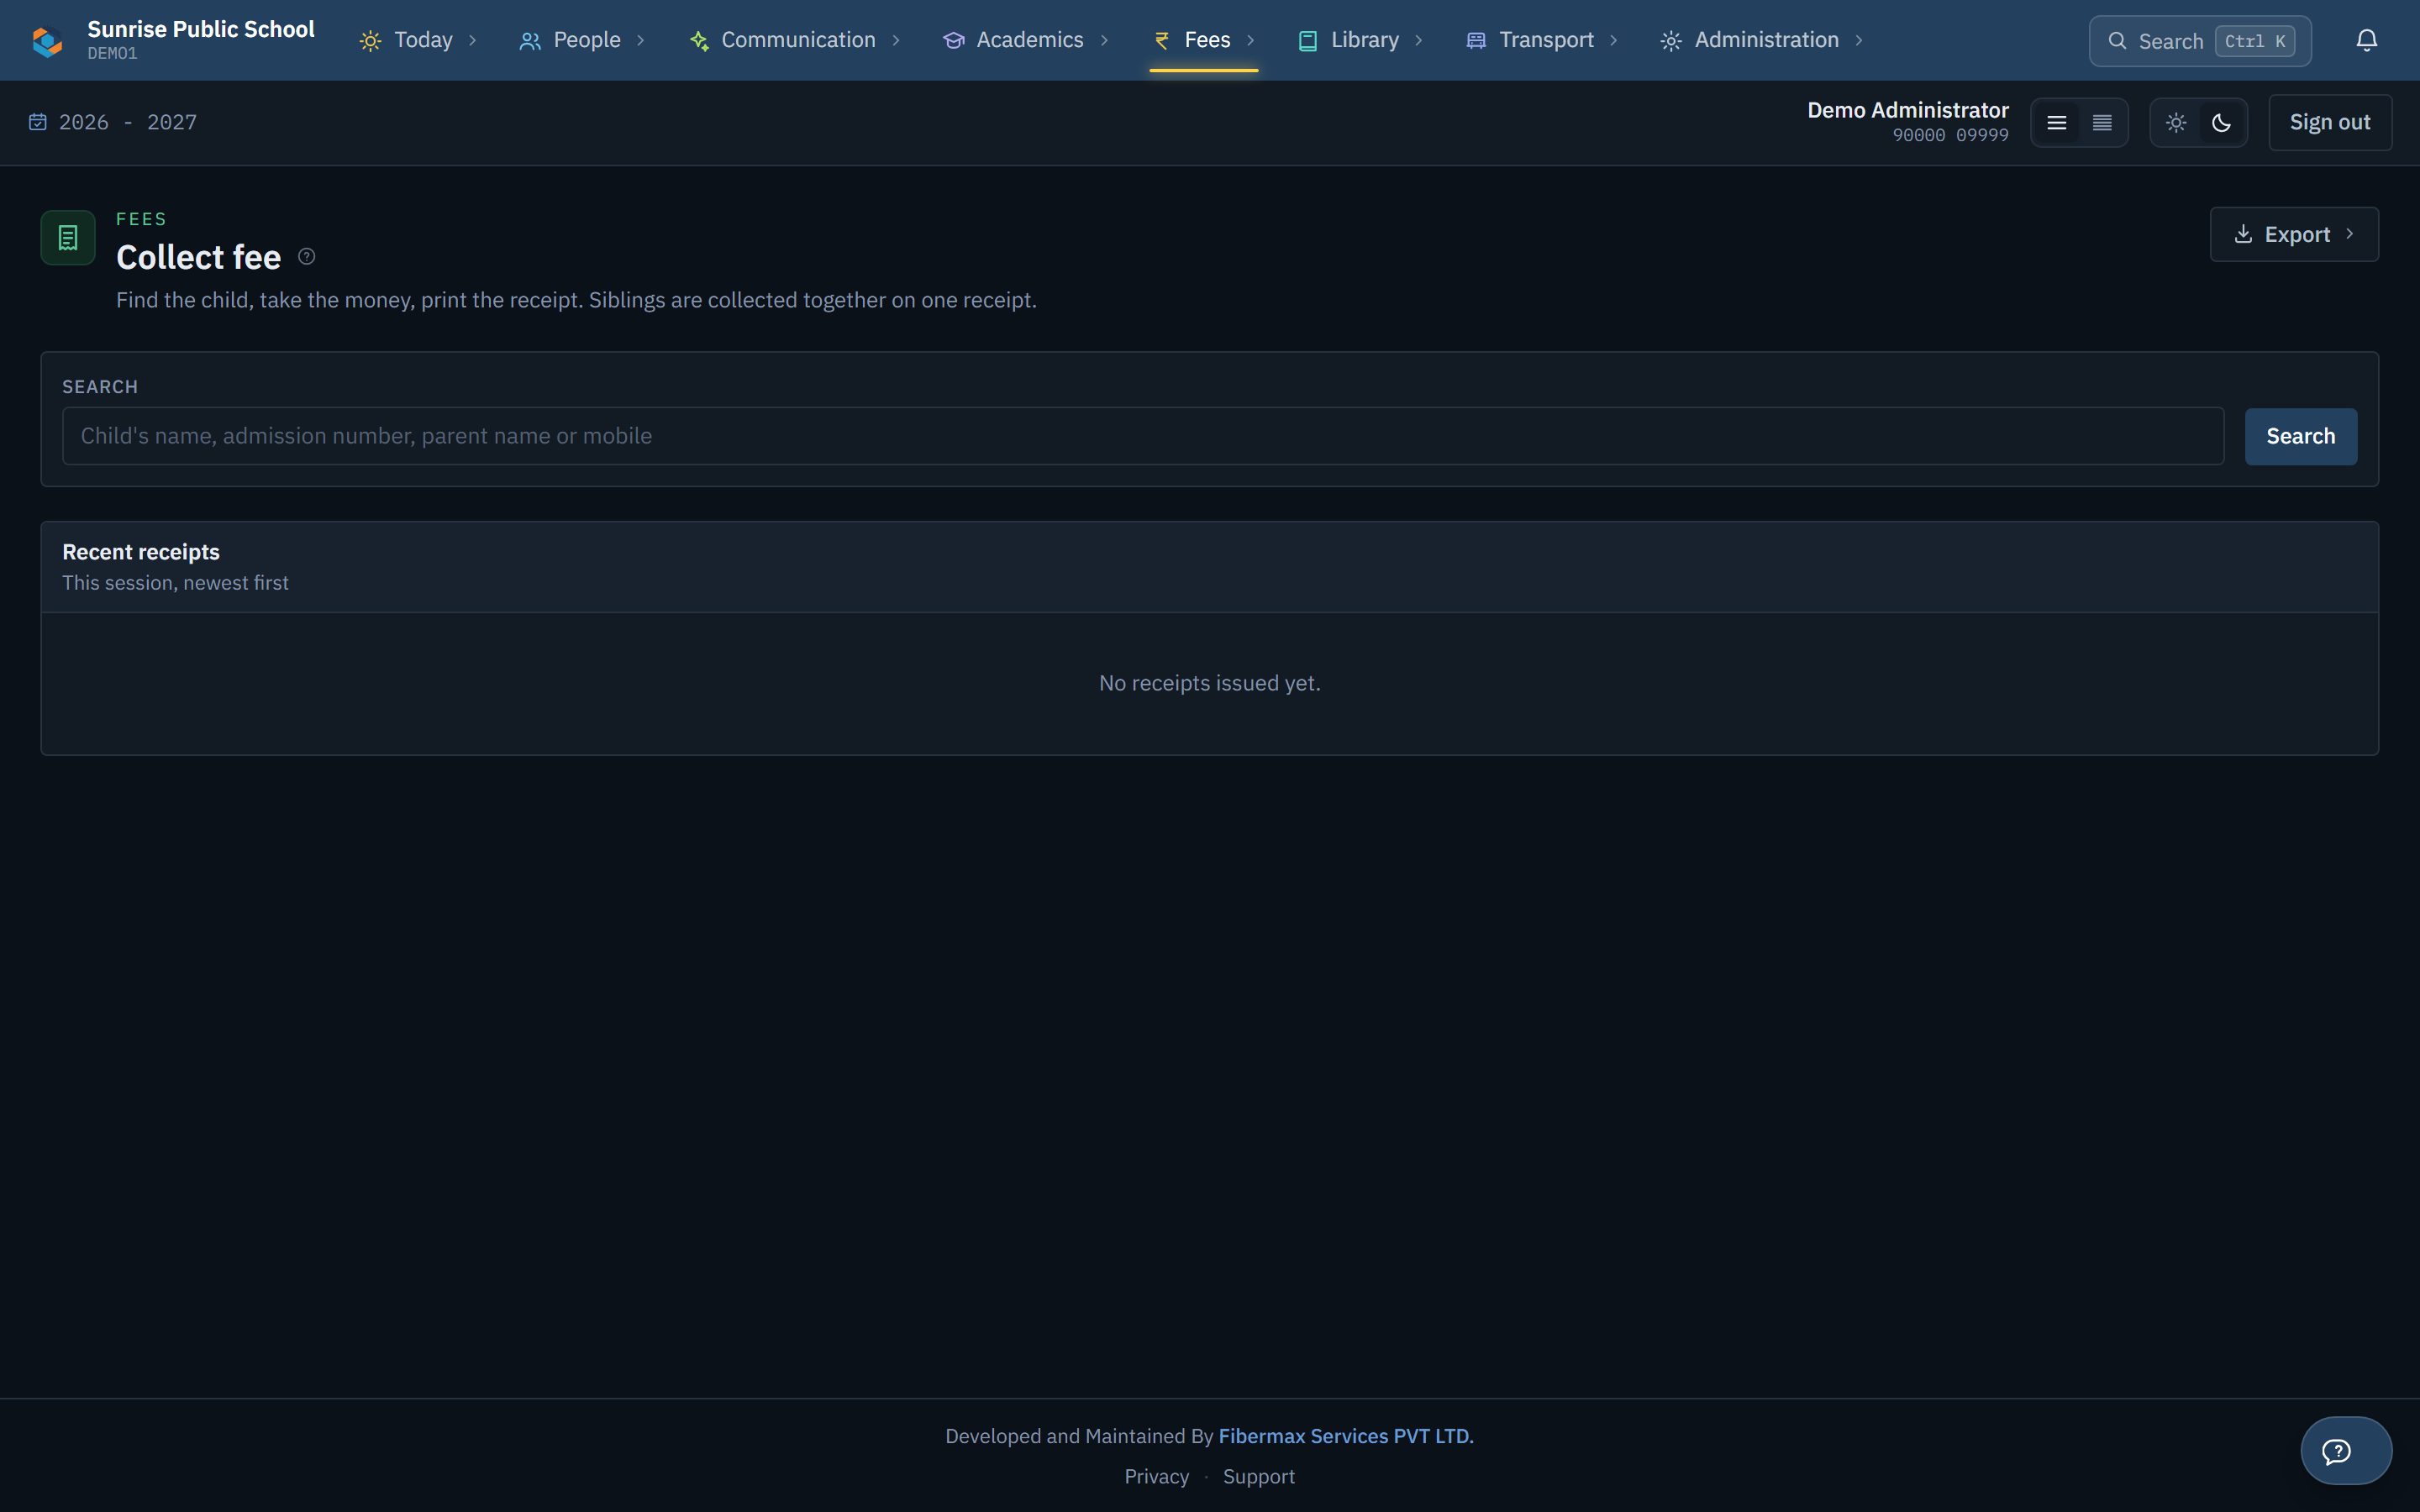
Task: Click the graduation cap icon of Academics
Action: coord(954,40)
